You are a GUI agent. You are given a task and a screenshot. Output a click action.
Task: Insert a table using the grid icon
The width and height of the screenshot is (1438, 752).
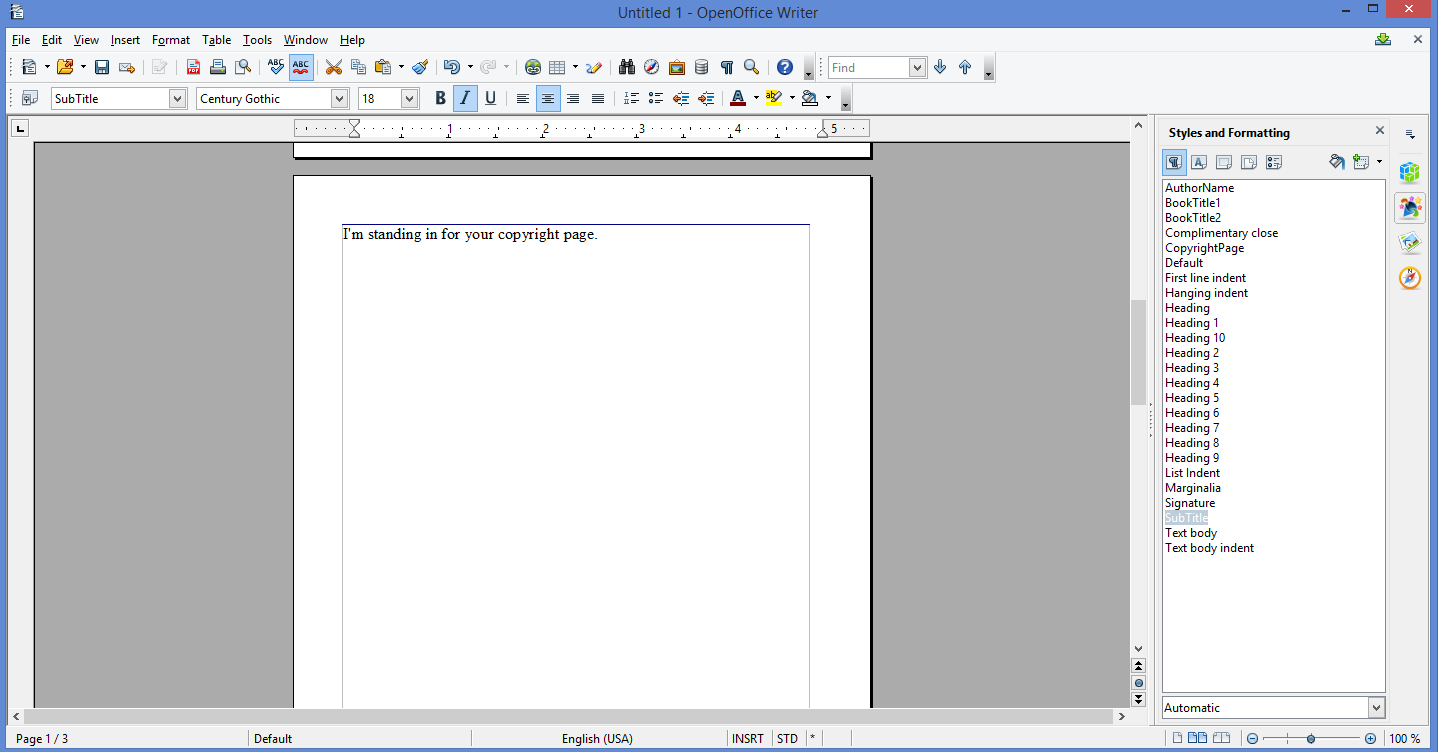(x=557, y=67)
